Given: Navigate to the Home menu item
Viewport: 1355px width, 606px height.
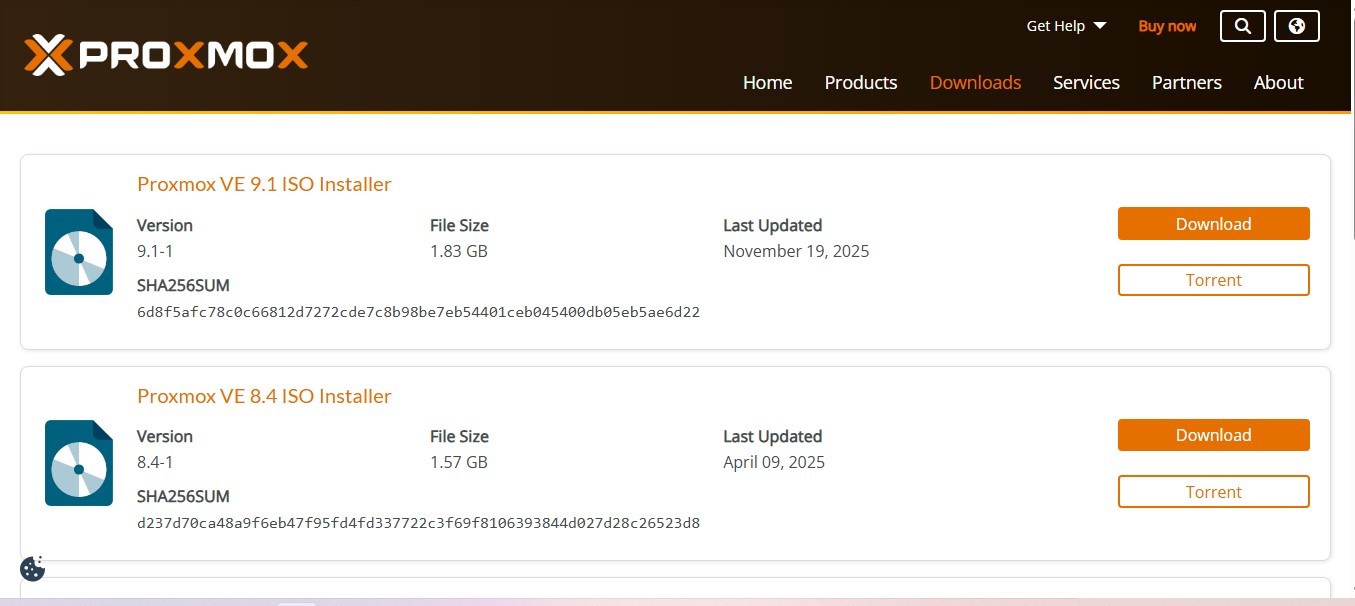Looking at the screenshot, I should click(767, 83).
